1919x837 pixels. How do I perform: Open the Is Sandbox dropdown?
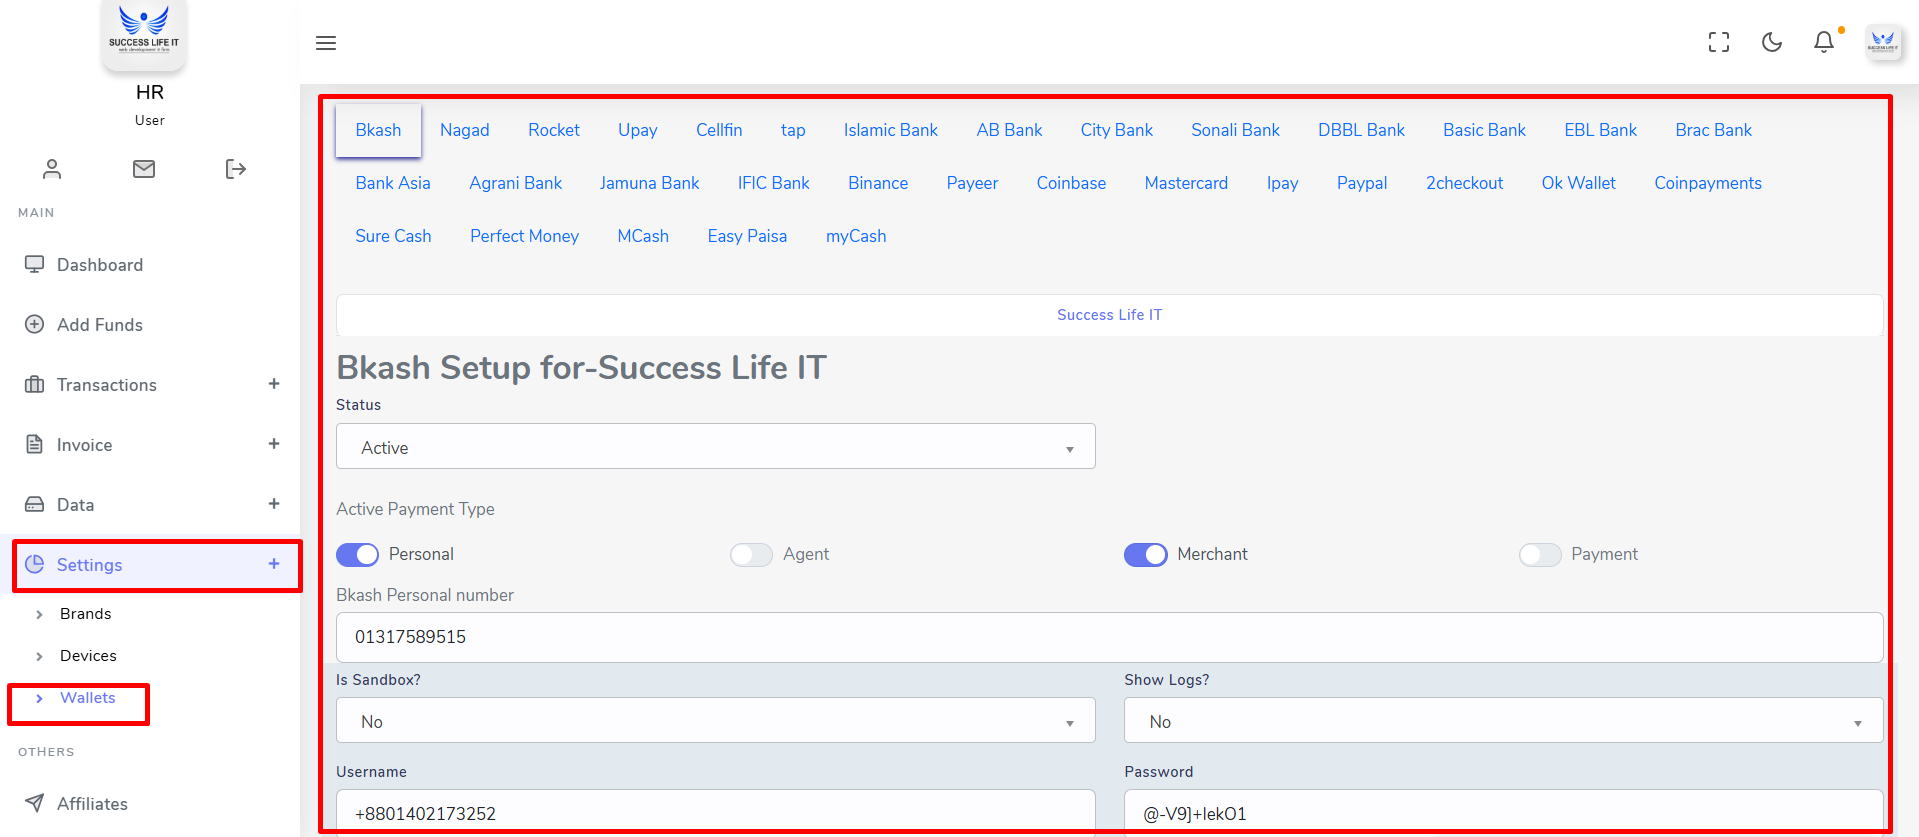tap(716, 720)
